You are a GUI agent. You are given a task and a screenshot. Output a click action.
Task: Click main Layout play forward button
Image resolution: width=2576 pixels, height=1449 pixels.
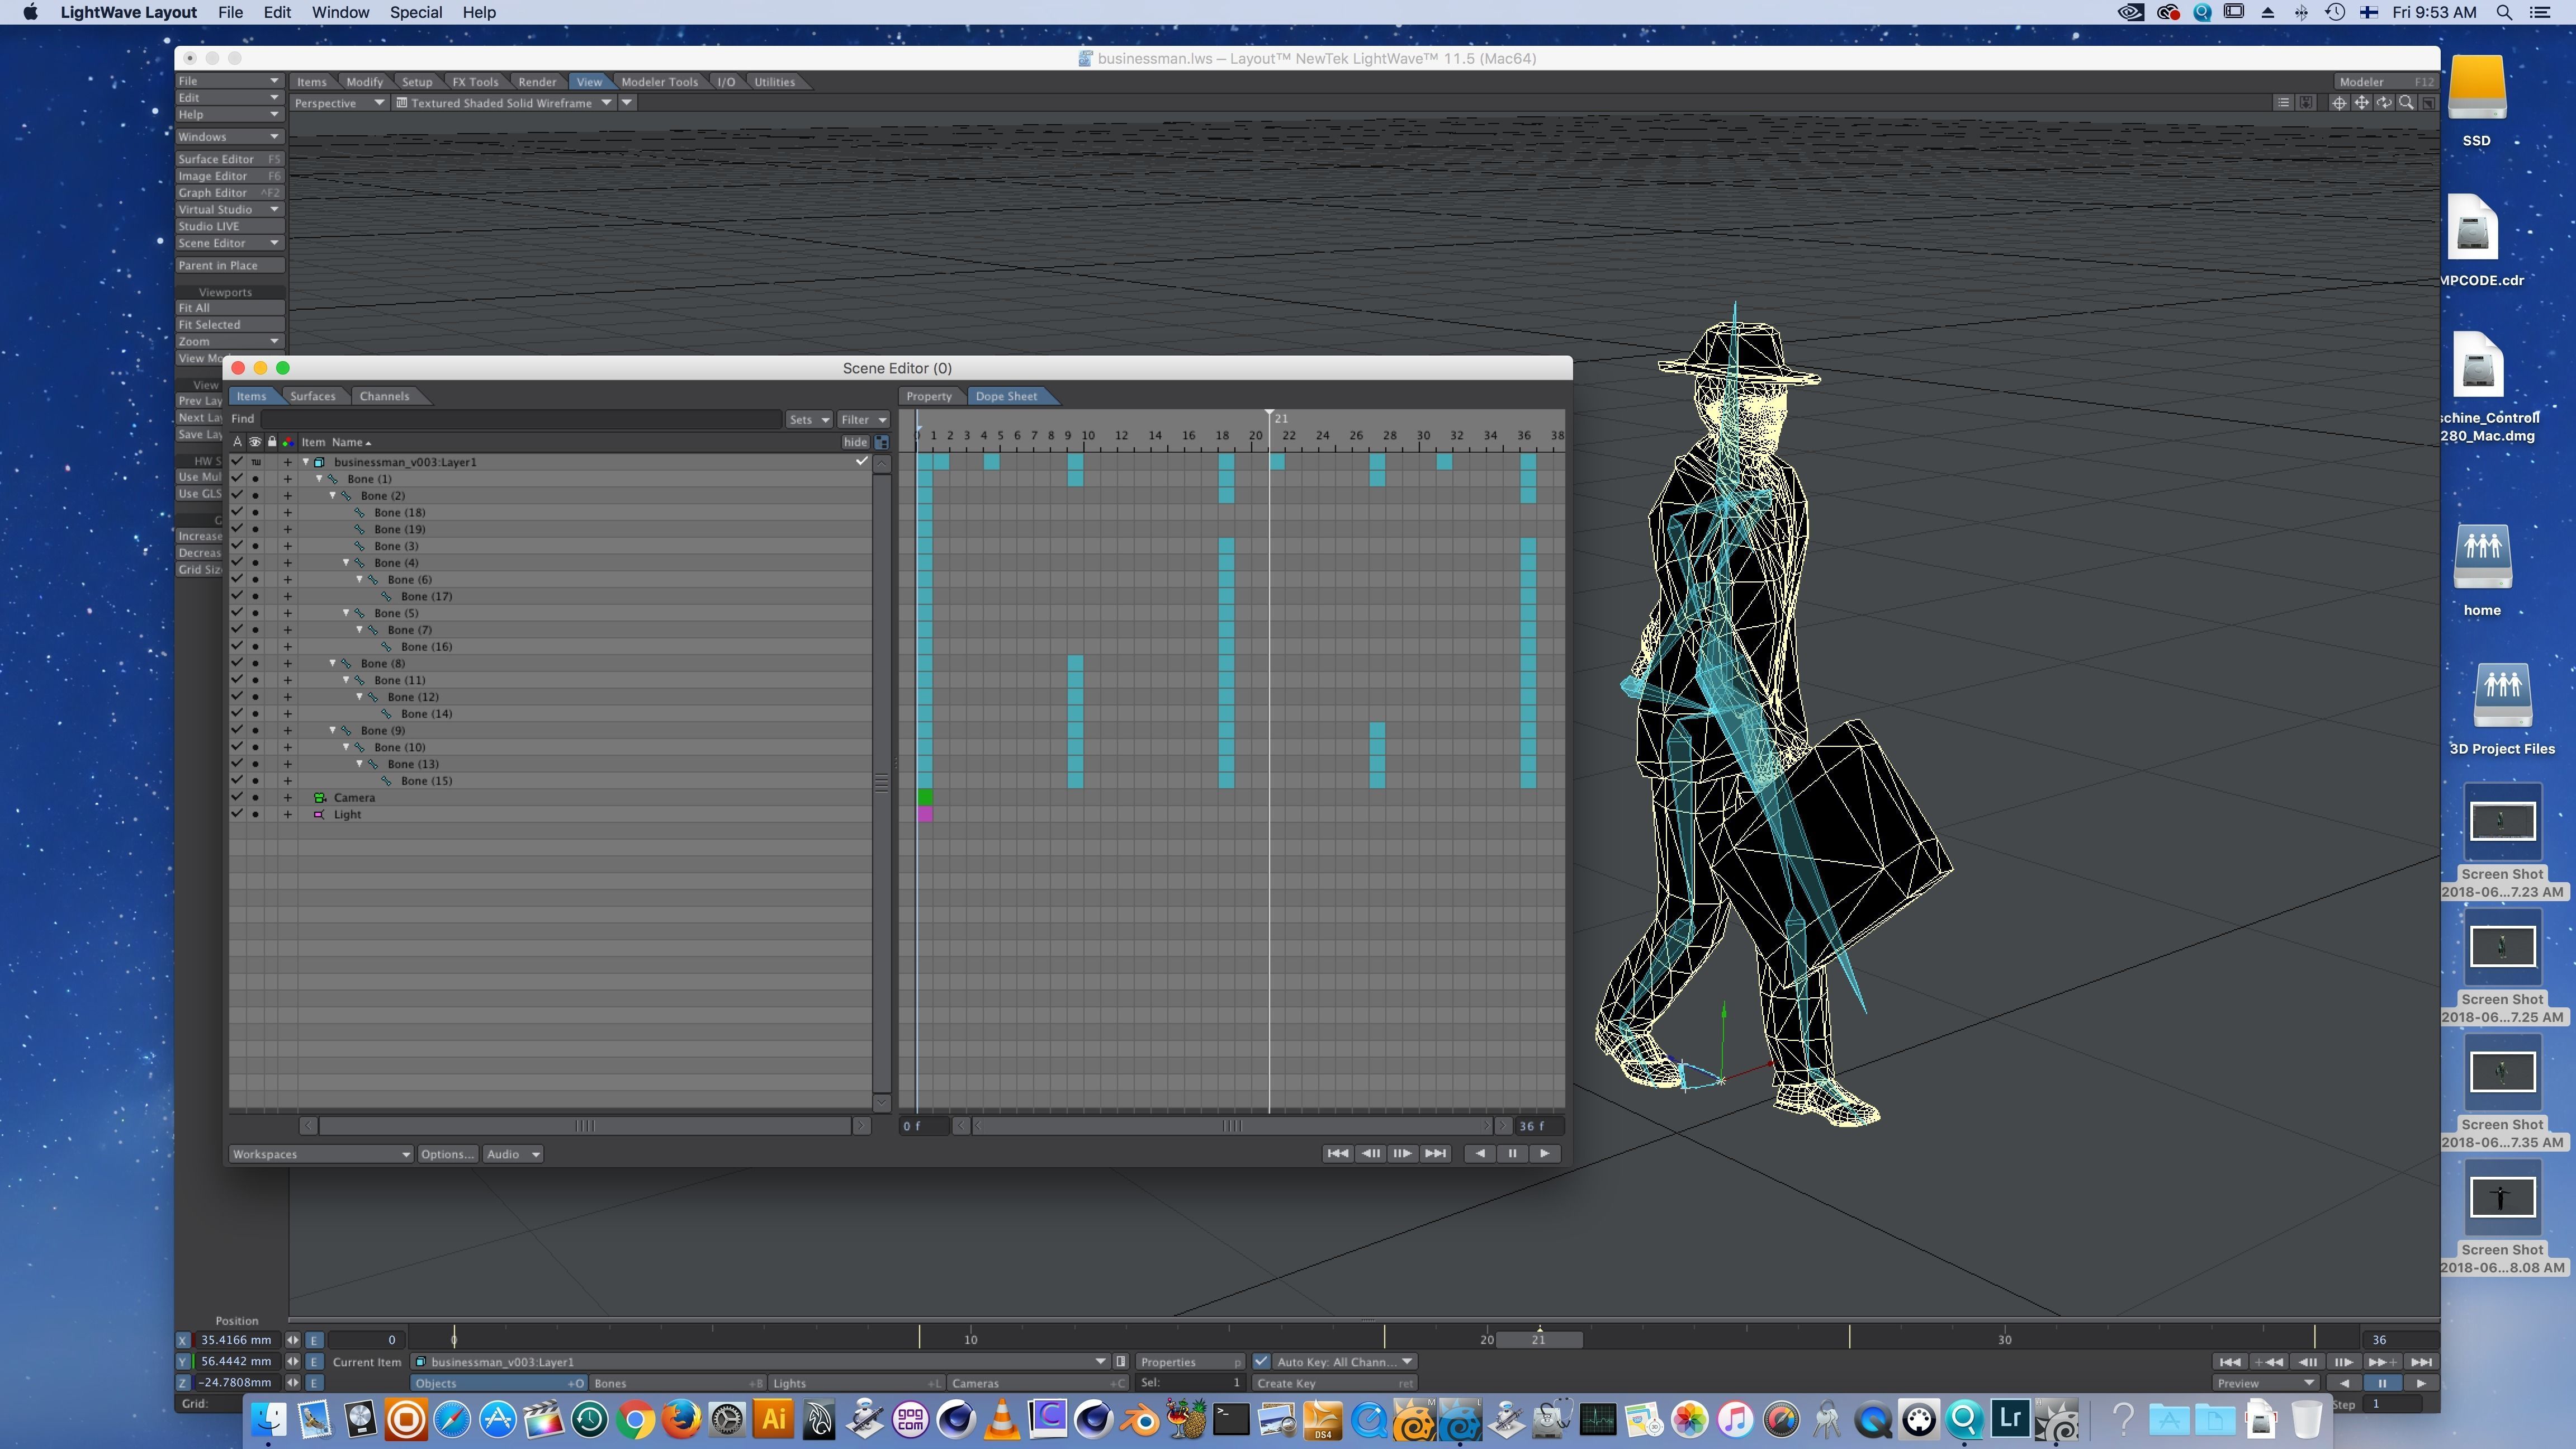[x=2420, y=1384]
